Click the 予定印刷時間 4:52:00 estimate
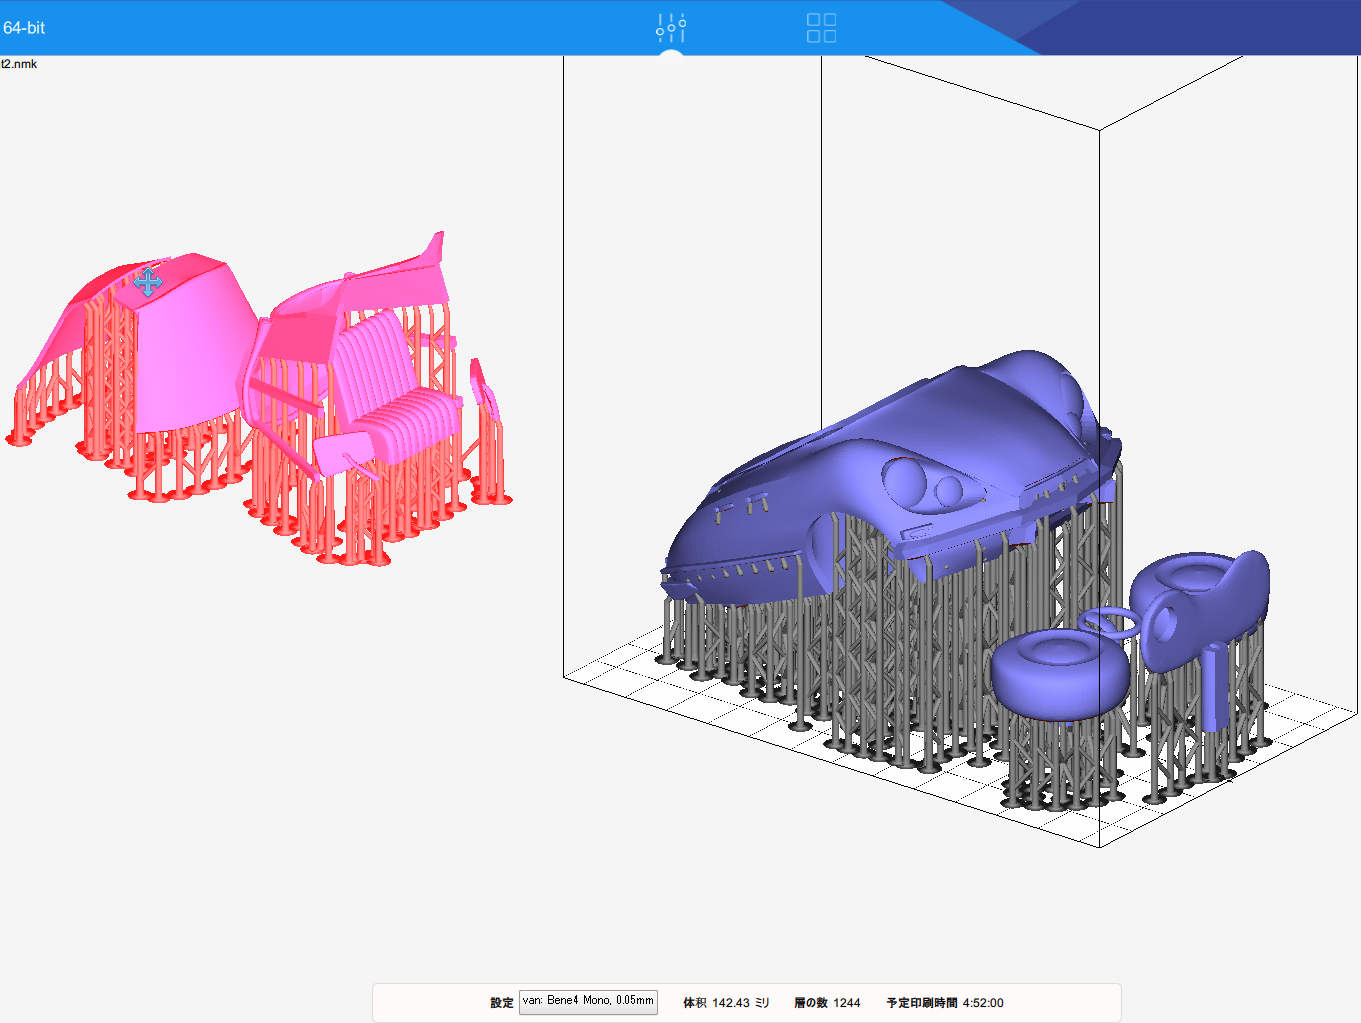Screen dimensions: 1361x1023 click(945, 1003)
